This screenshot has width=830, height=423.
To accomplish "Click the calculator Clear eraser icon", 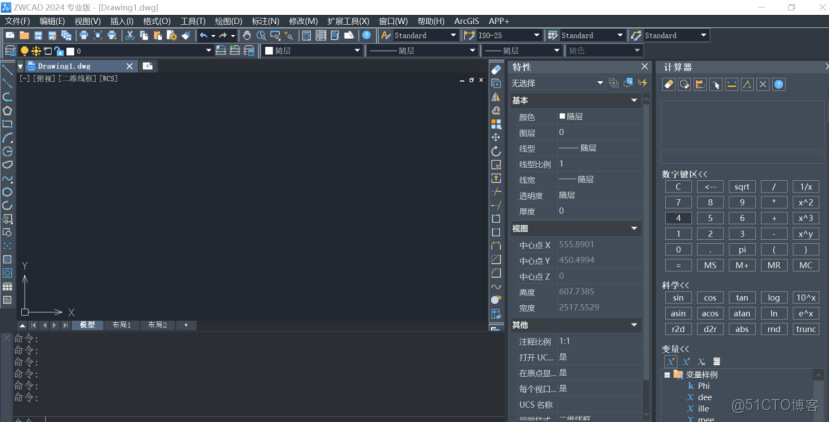I will click(669, 84).
